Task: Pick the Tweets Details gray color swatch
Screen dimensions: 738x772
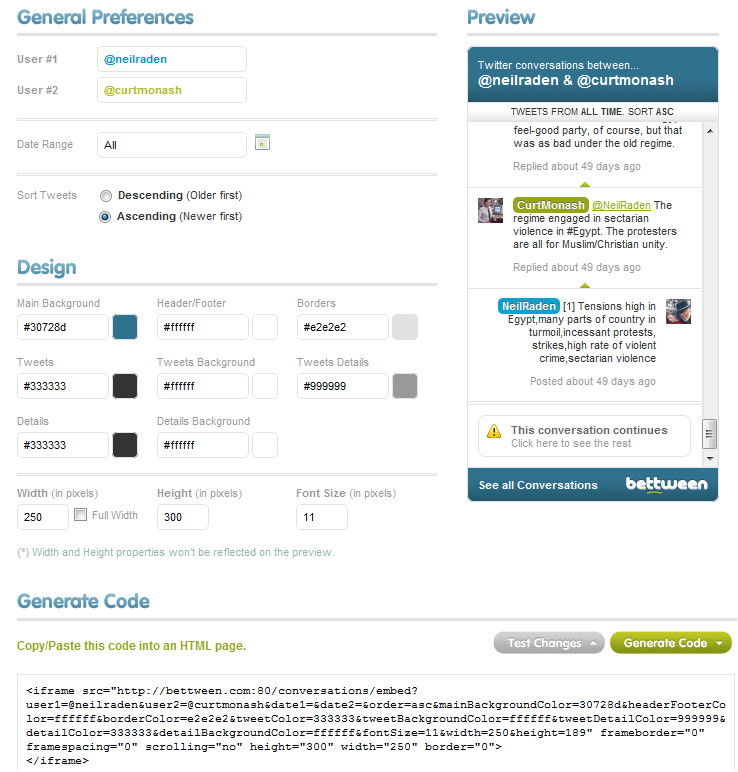Action: click(405, 386)
